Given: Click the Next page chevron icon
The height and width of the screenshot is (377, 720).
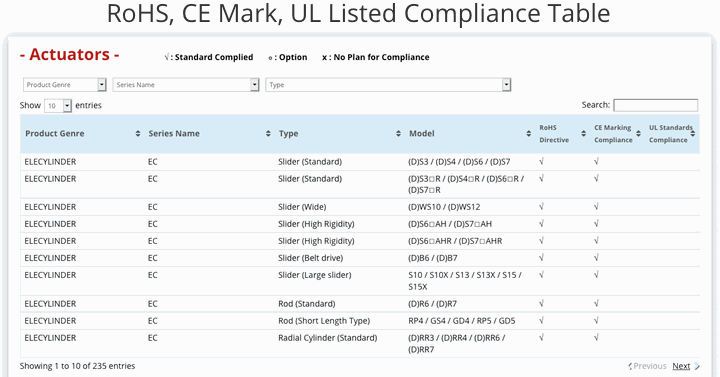Looking at the screenshot, I should (697, 366).
